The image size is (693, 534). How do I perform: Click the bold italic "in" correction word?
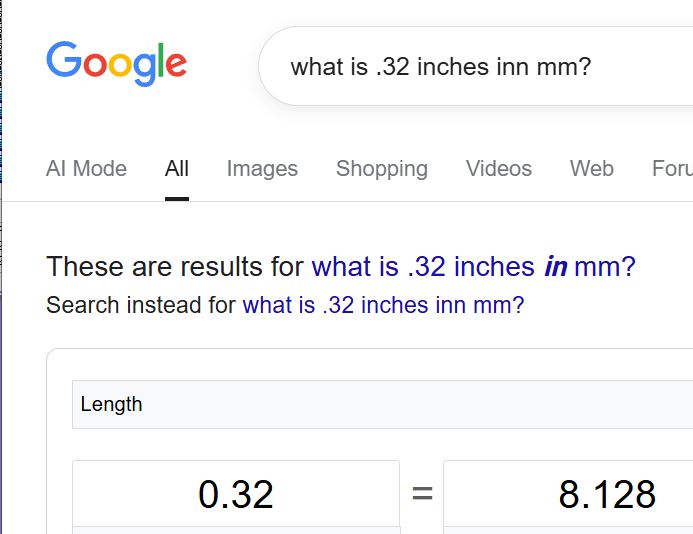point(555,267)
